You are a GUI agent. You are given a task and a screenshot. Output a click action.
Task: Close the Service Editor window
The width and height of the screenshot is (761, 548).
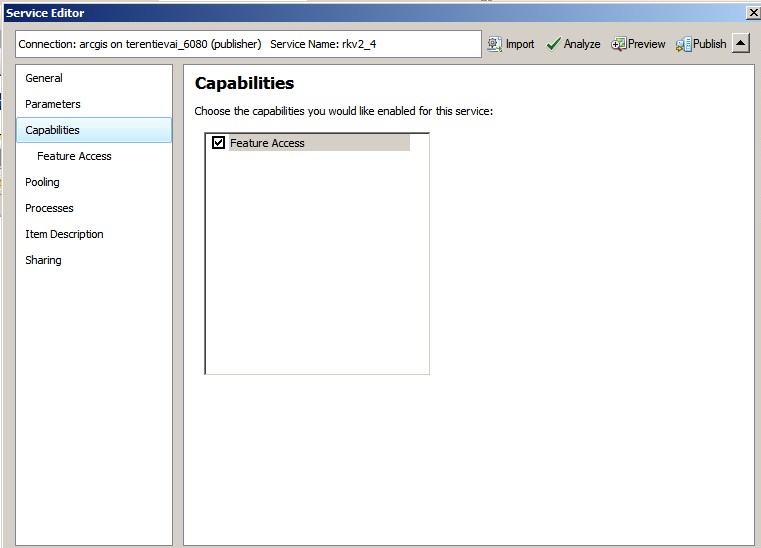(x=753, y=13)
